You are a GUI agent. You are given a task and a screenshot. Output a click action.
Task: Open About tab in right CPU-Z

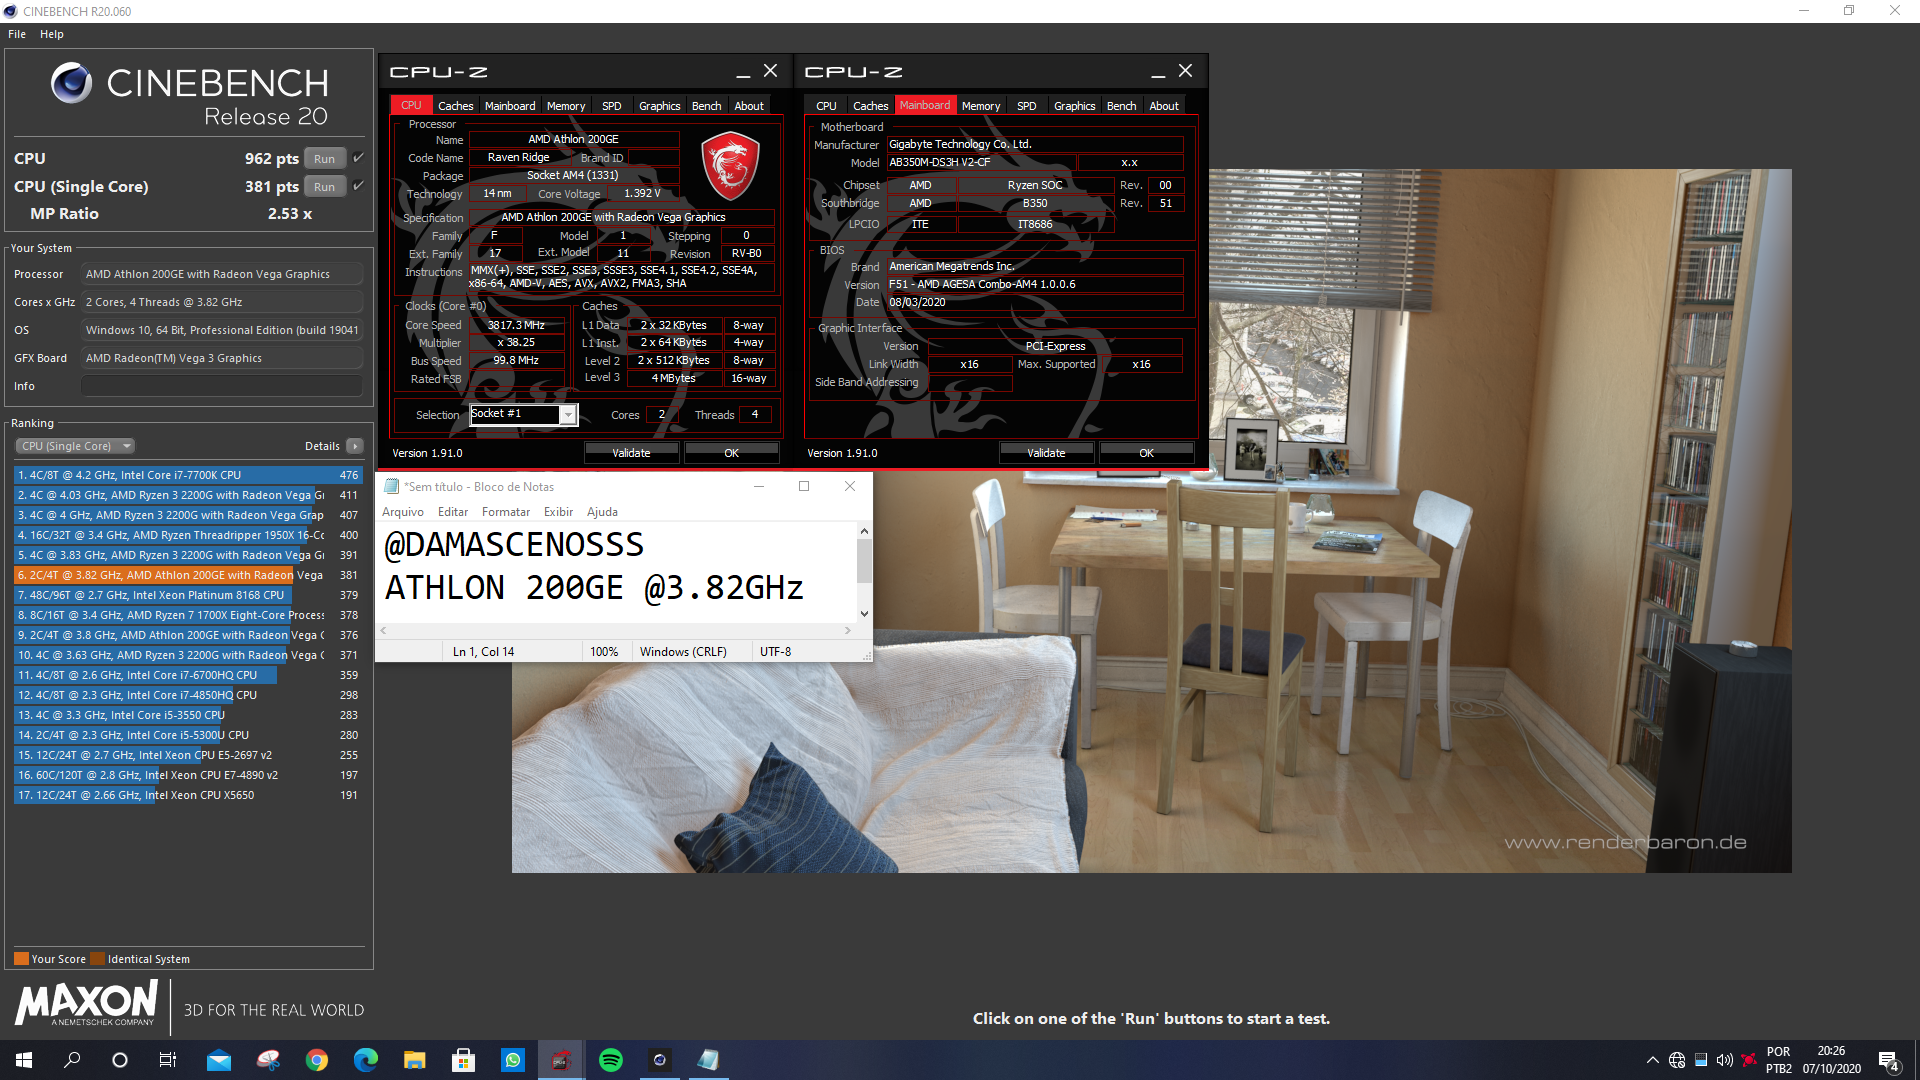pyautogui.click(x=1164, y=106)
